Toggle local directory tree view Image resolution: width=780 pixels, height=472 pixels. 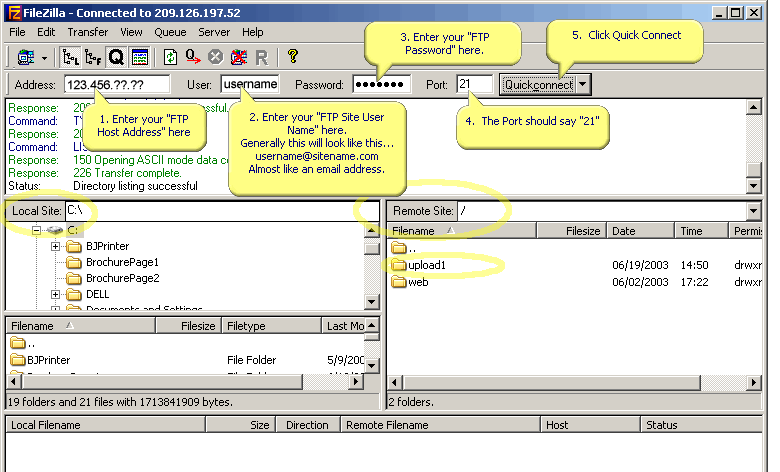point(70,58)
